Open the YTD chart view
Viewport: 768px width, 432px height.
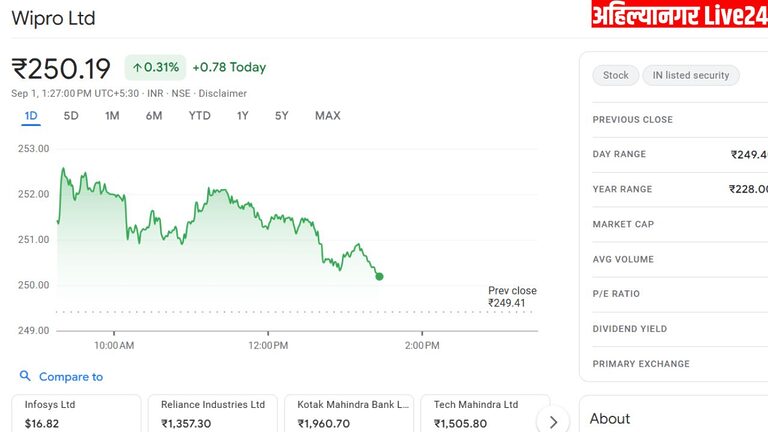pos(200,116)
